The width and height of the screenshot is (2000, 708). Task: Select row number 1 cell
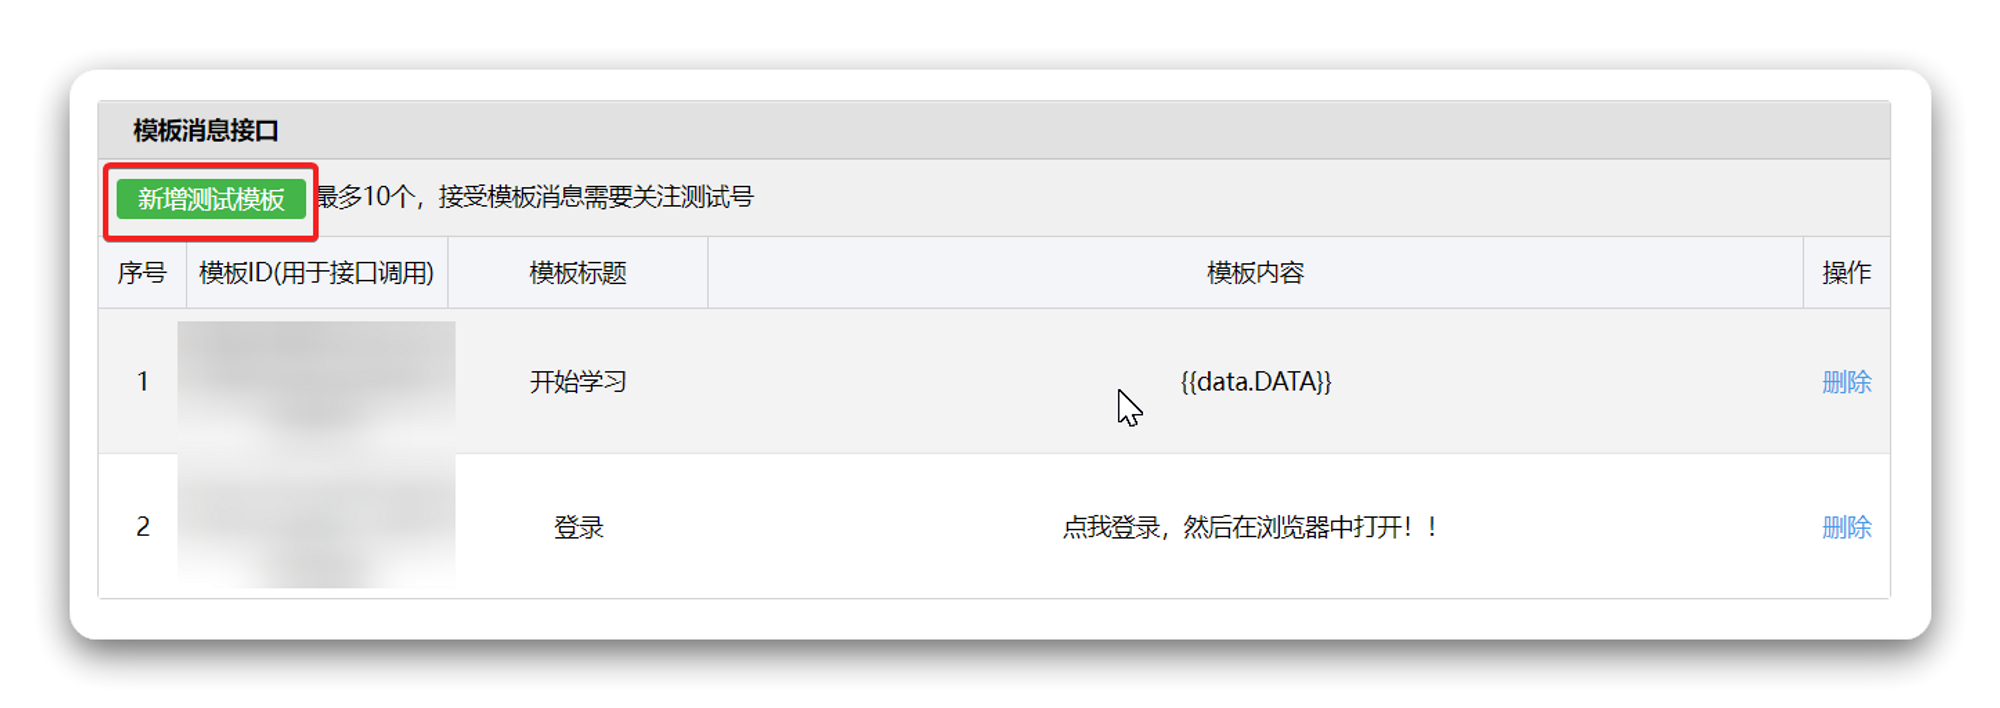pyautogui.click(x=143, y=381)
